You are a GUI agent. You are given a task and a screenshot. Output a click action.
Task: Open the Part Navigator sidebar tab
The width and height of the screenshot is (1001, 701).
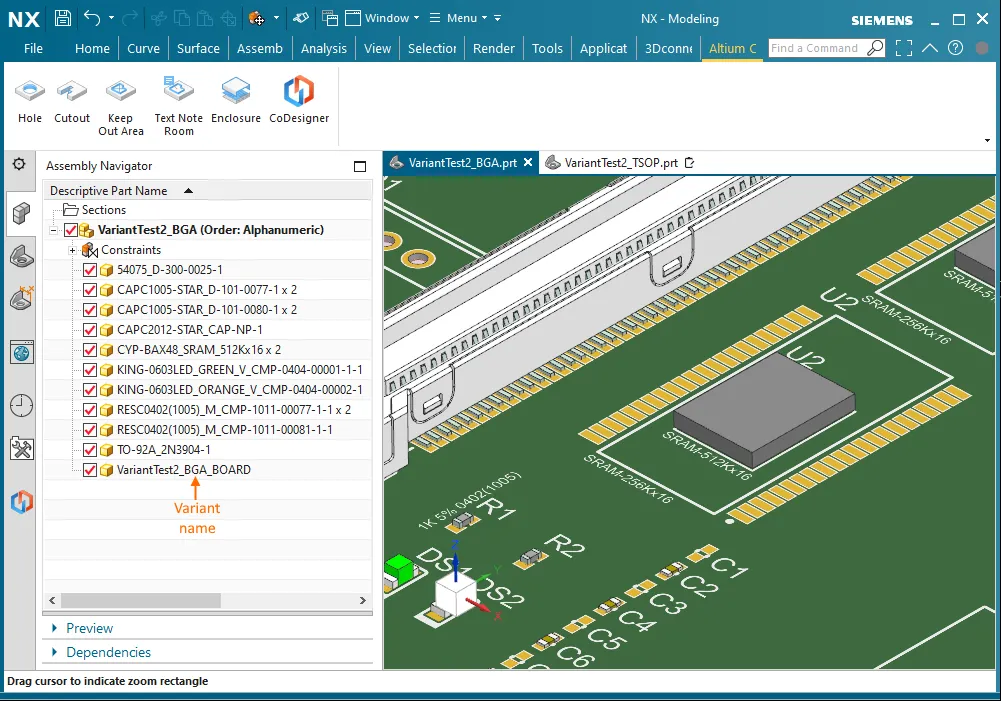click(21, 257)
